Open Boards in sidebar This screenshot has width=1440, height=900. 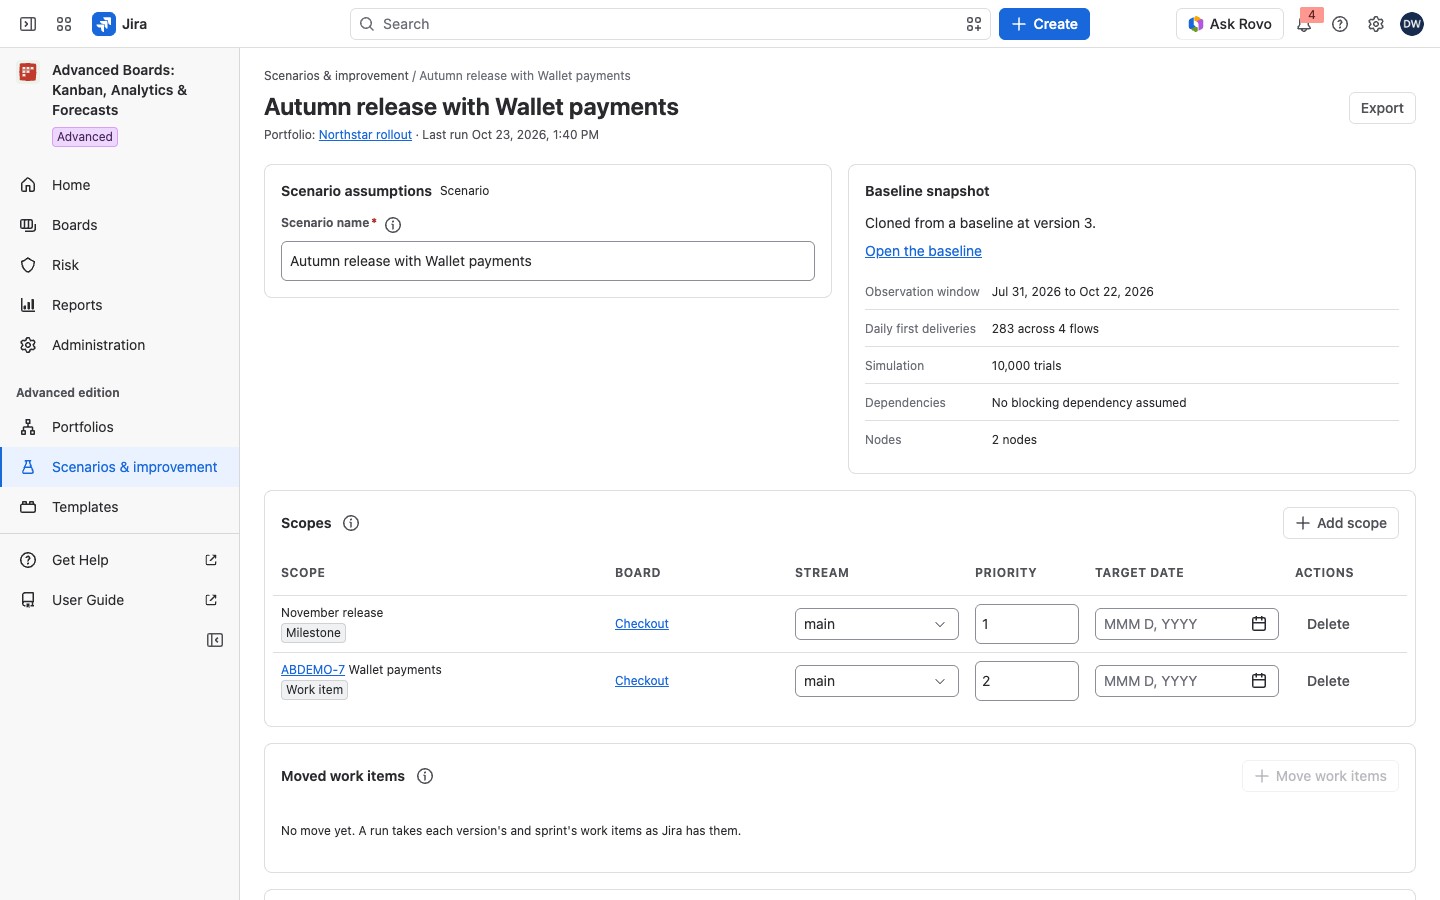click(120, 225)
